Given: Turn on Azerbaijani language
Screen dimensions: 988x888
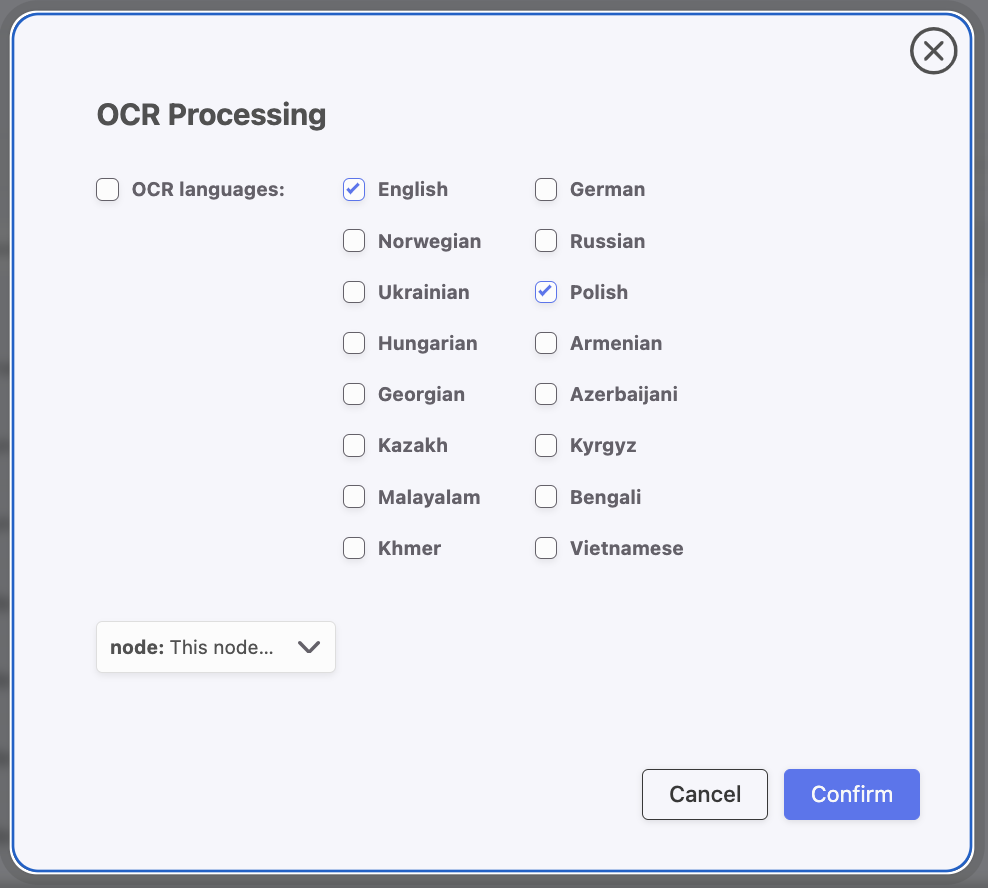Looking at the screenshot, I should pos(546,394).
